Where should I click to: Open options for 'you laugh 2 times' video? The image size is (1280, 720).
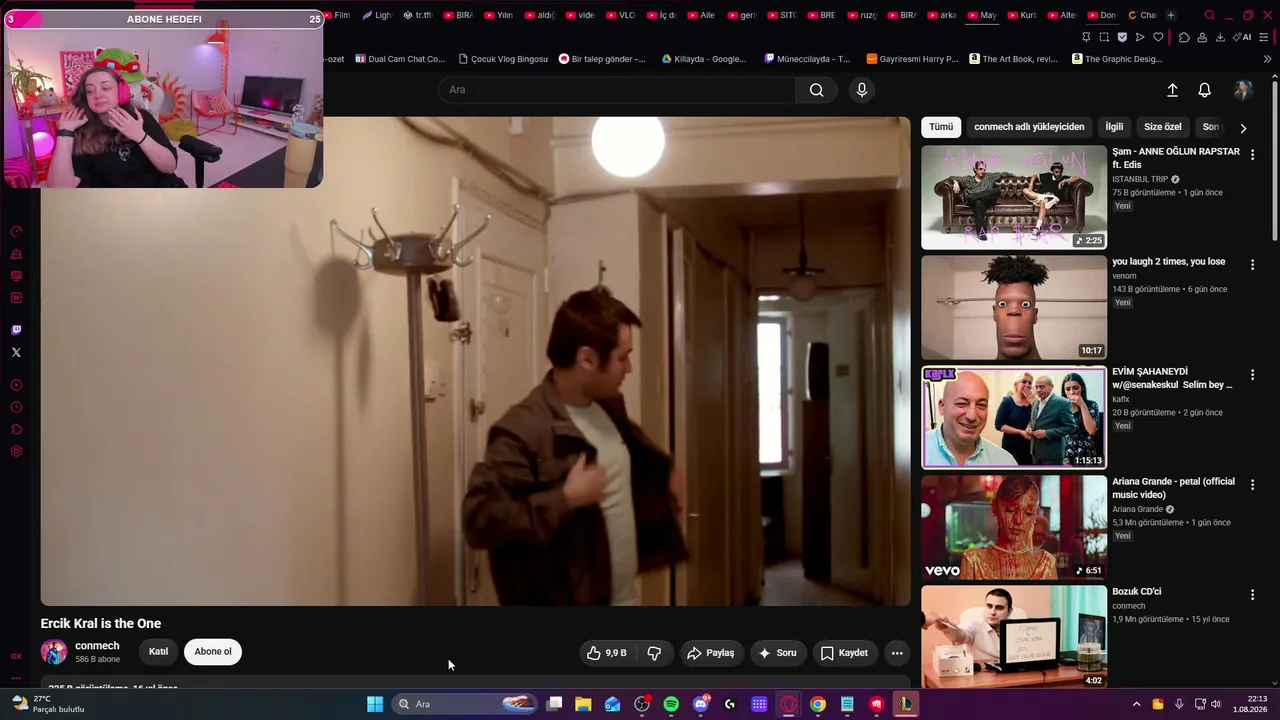(1252, 265)
